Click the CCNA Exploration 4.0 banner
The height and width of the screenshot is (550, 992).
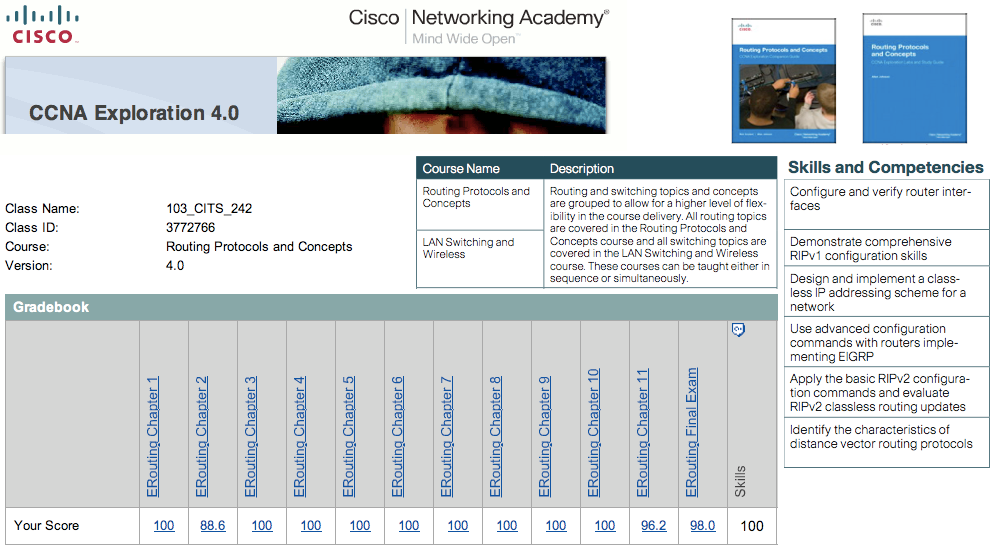click(306, 95)
